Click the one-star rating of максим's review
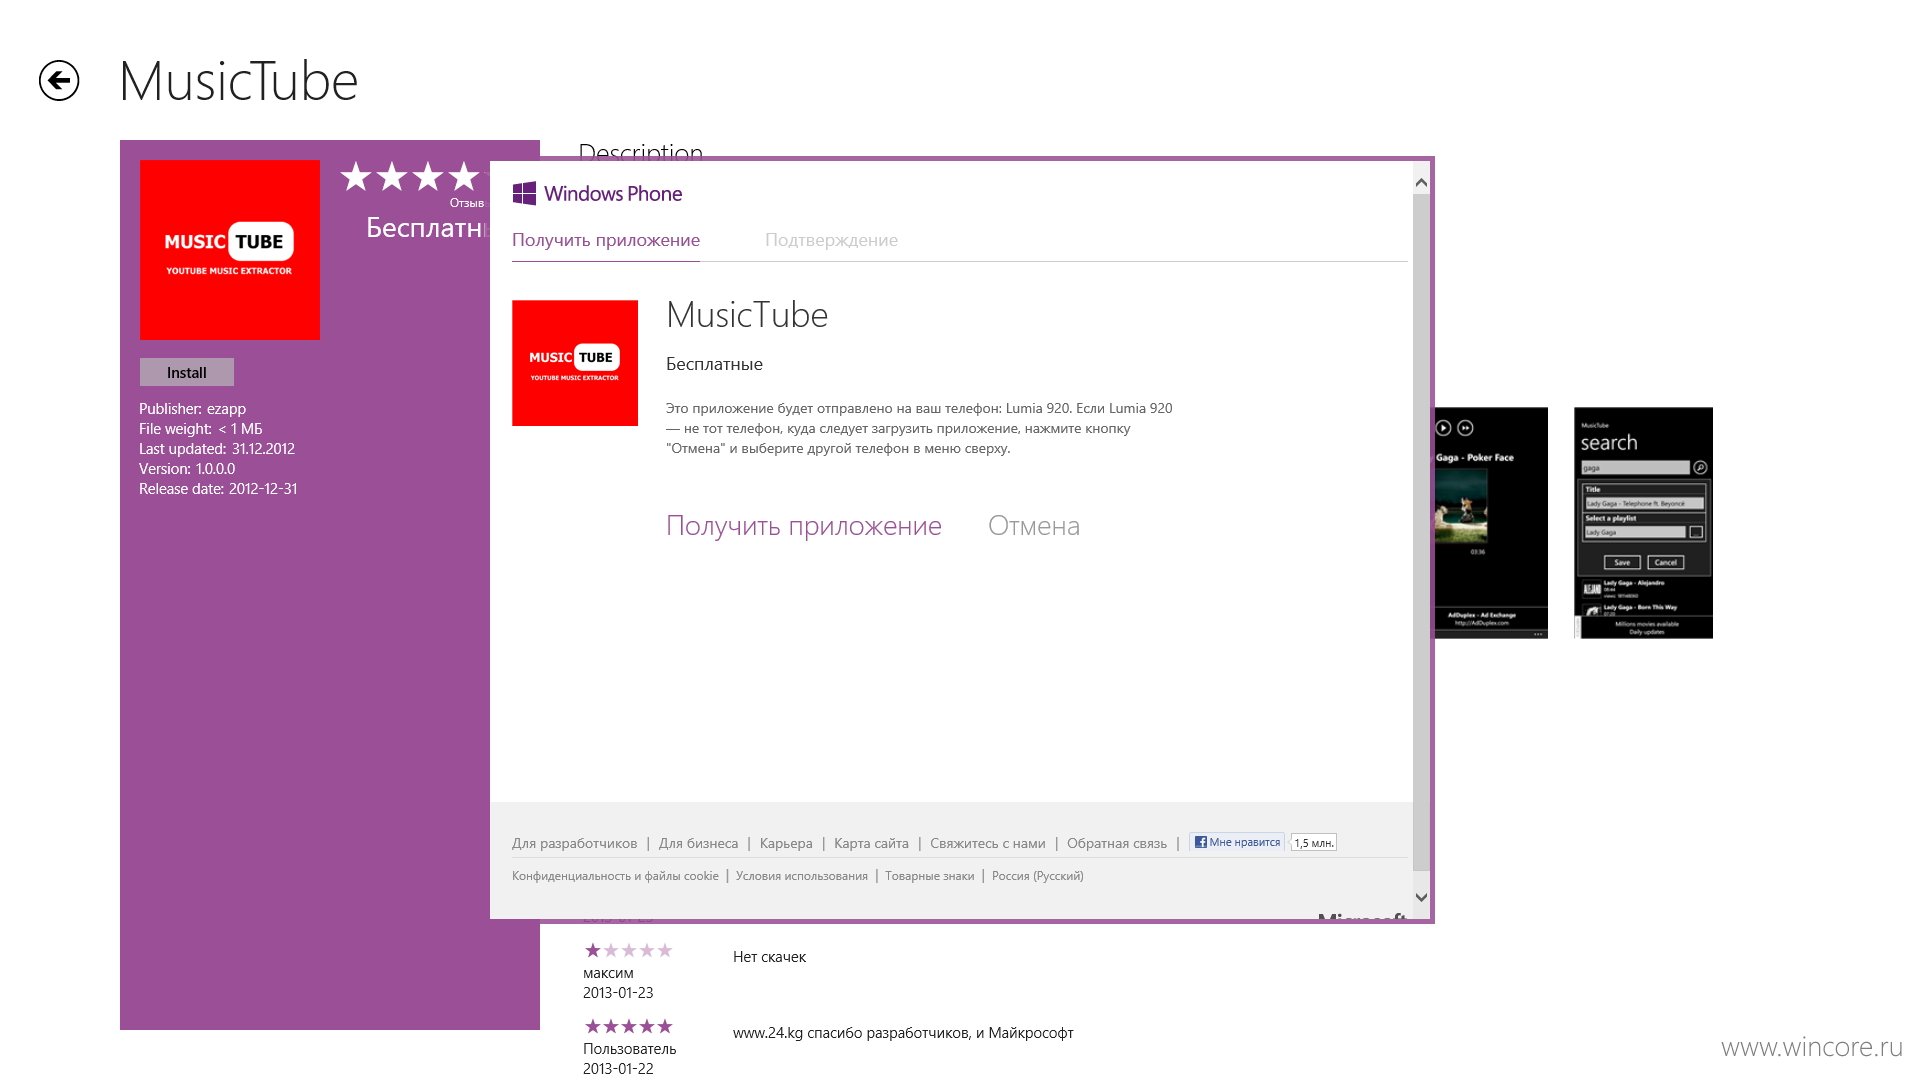This screenshot has height=1080, width=1920. tap(628, 950)
